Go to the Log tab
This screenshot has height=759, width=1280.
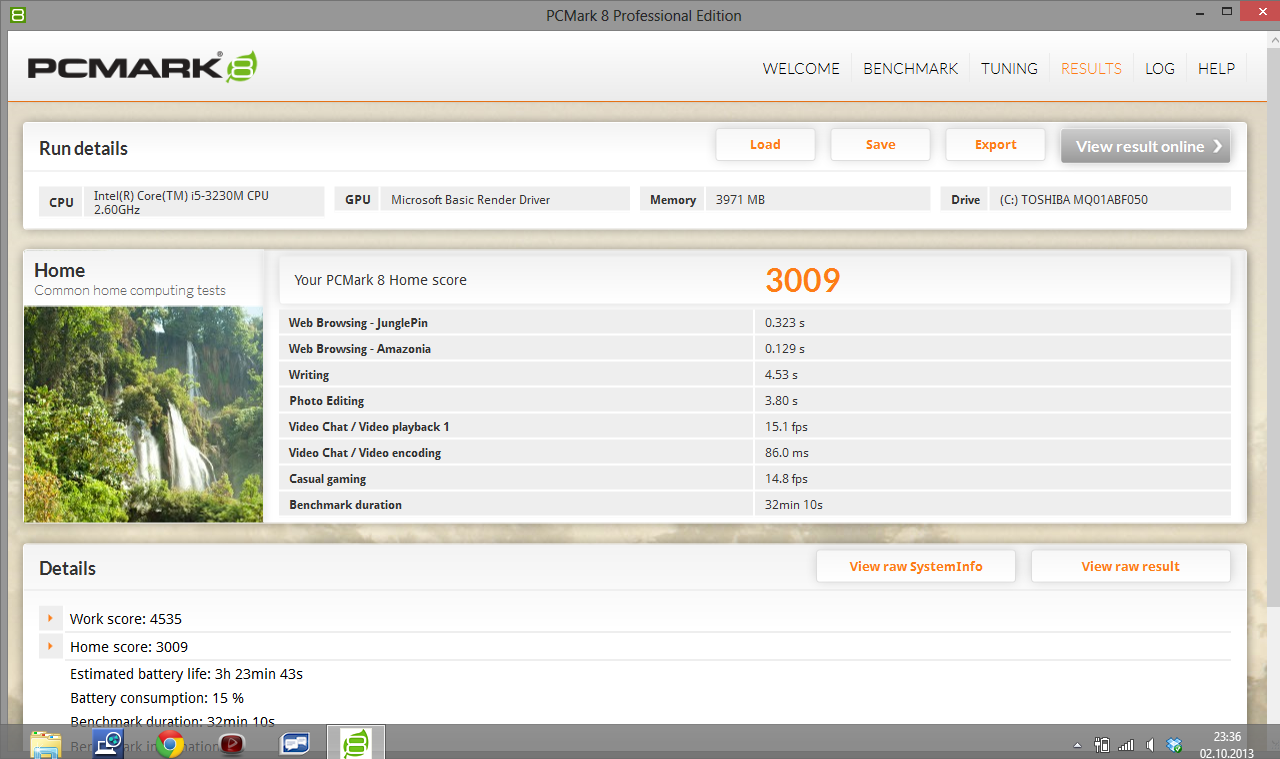click(1159, 68)
